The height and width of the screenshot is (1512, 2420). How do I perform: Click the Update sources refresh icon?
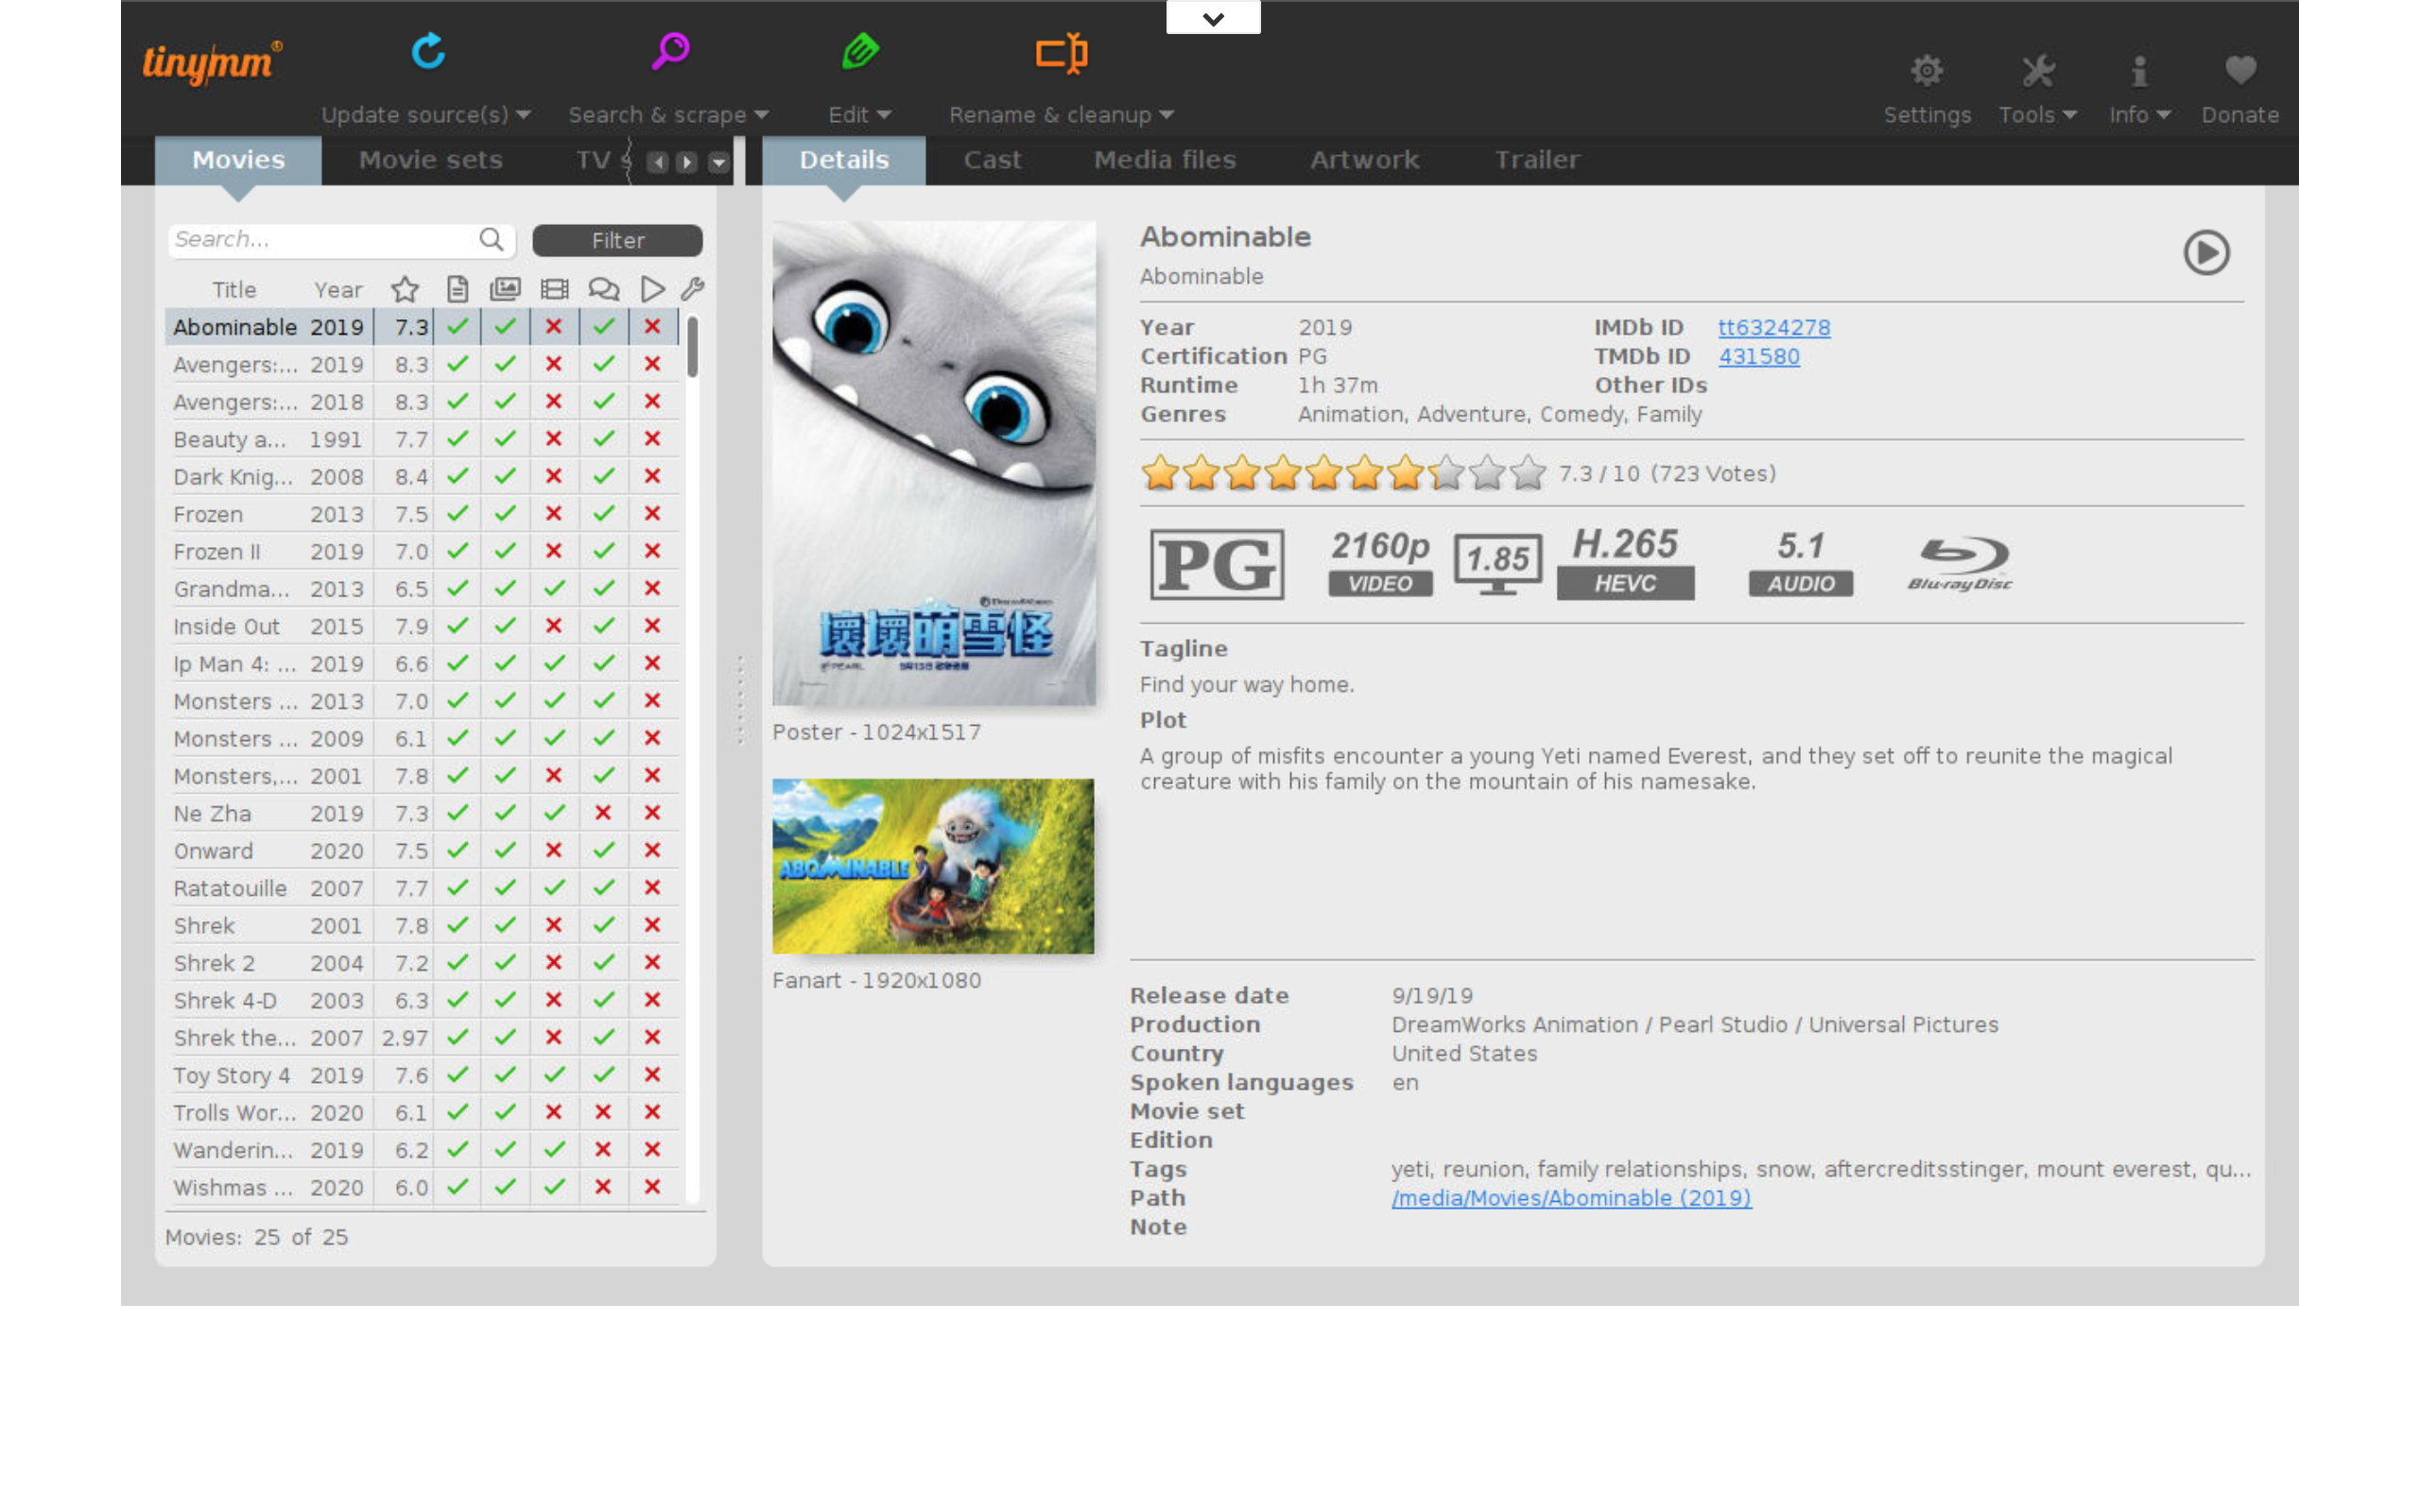point(428,51)
